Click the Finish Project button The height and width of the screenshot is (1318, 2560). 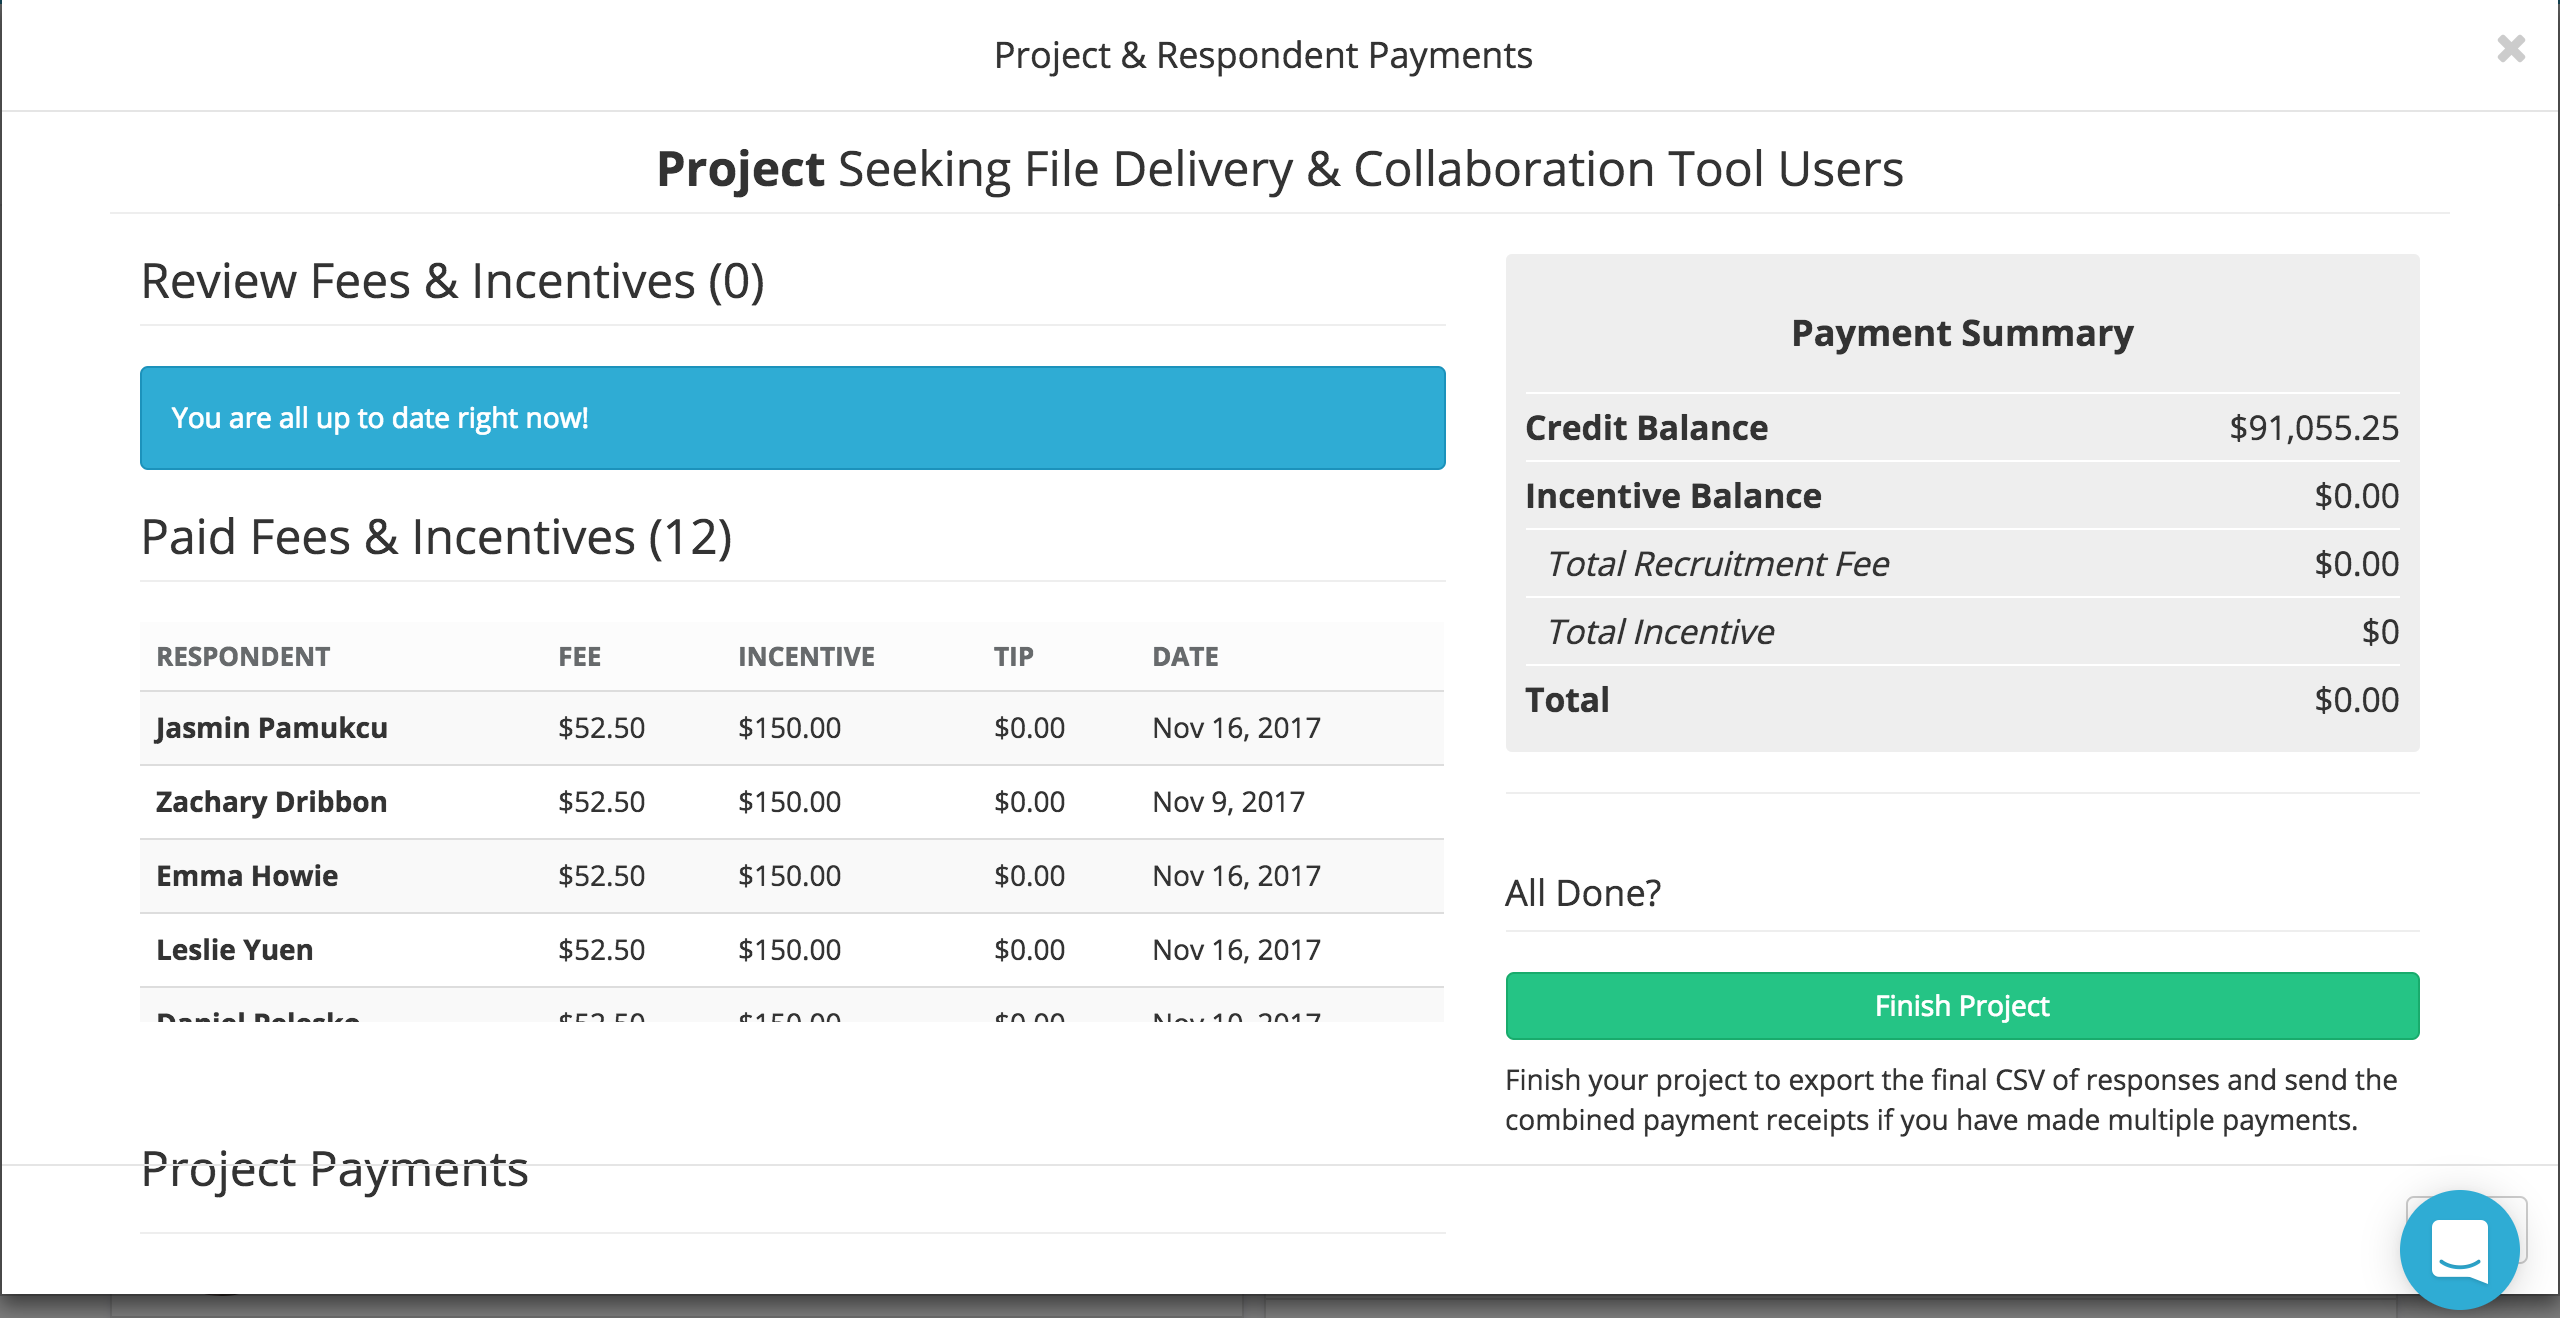pyautogui.click(x=1961, y=1006)
